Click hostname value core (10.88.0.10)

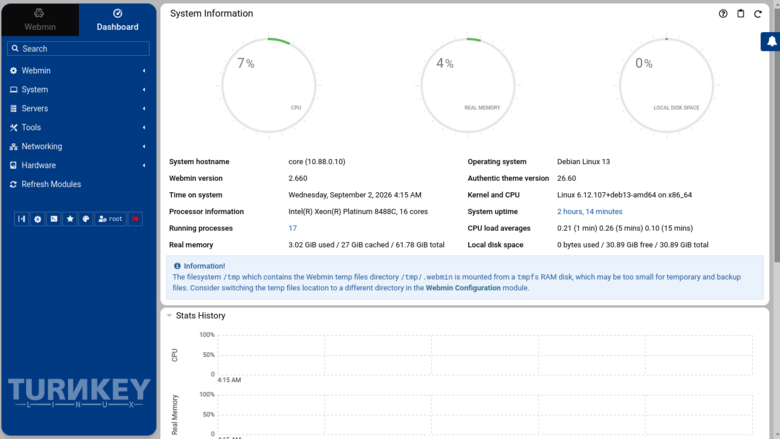click(x=317, y=162)
